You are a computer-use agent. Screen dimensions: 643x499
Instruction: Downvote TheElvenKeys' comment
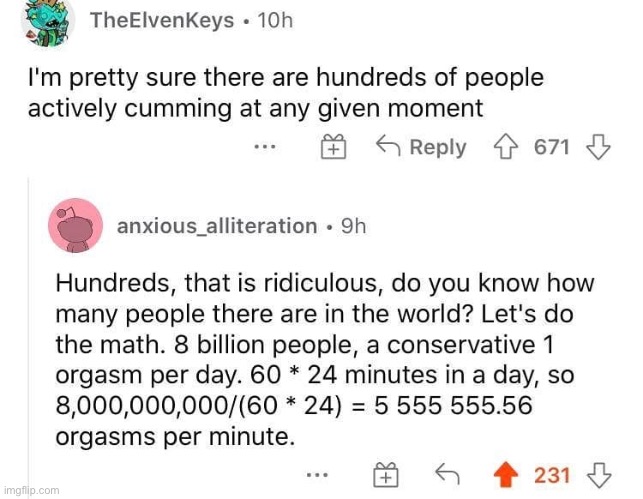coord(597,148)
